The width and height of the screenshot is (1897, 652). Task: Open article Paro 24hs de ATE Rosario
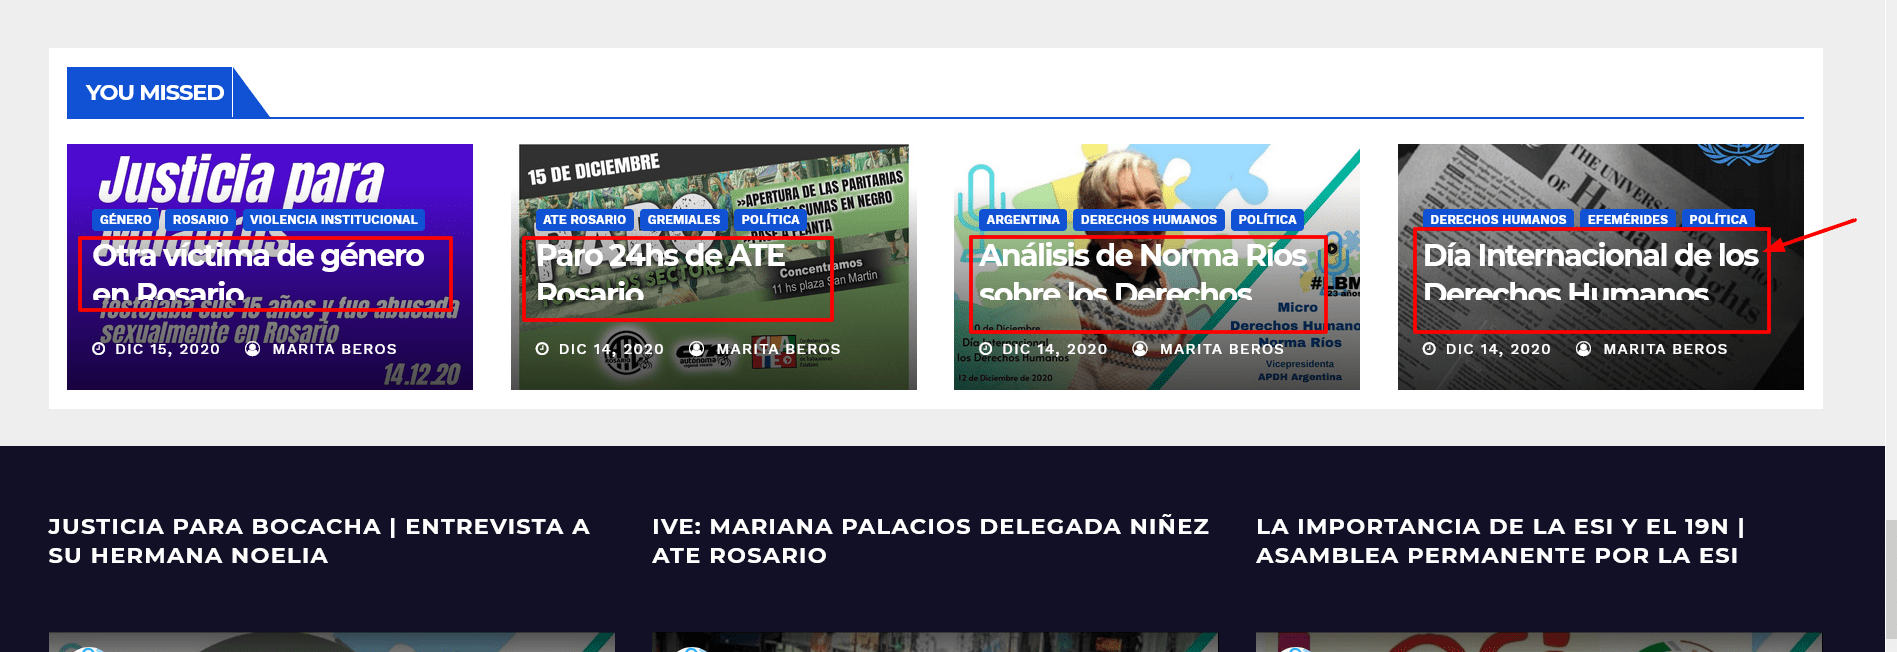point(661,274)
